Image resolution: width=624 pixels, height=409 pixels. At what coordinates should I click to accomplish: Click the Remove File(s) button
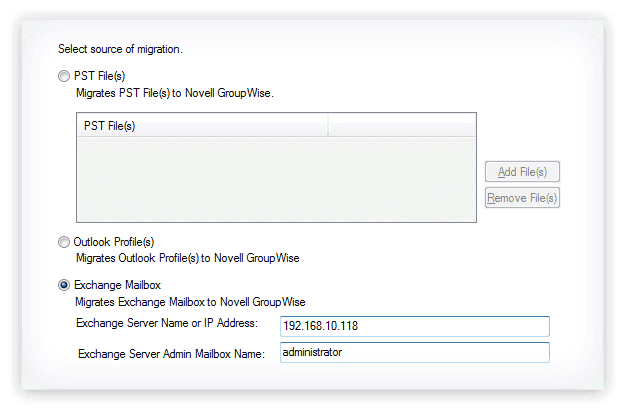point(522,197)
